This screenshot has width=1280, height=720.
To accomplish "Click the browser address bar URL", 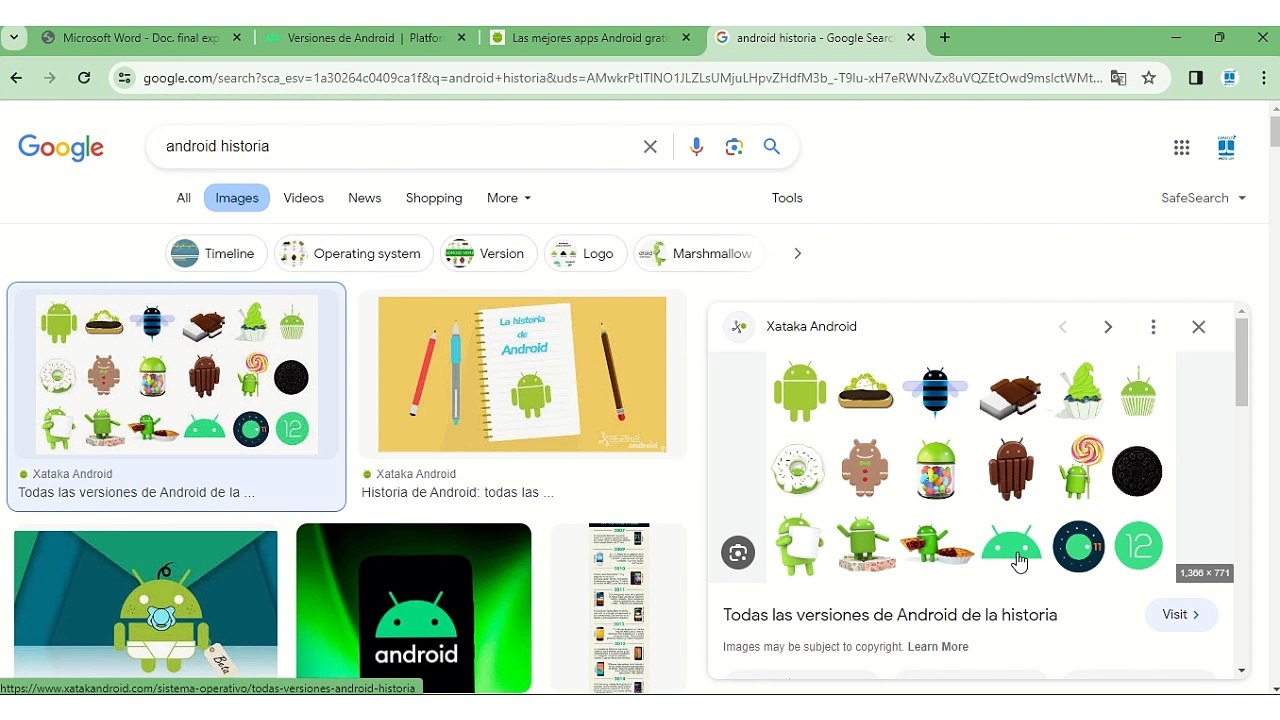I will [622, 78].
